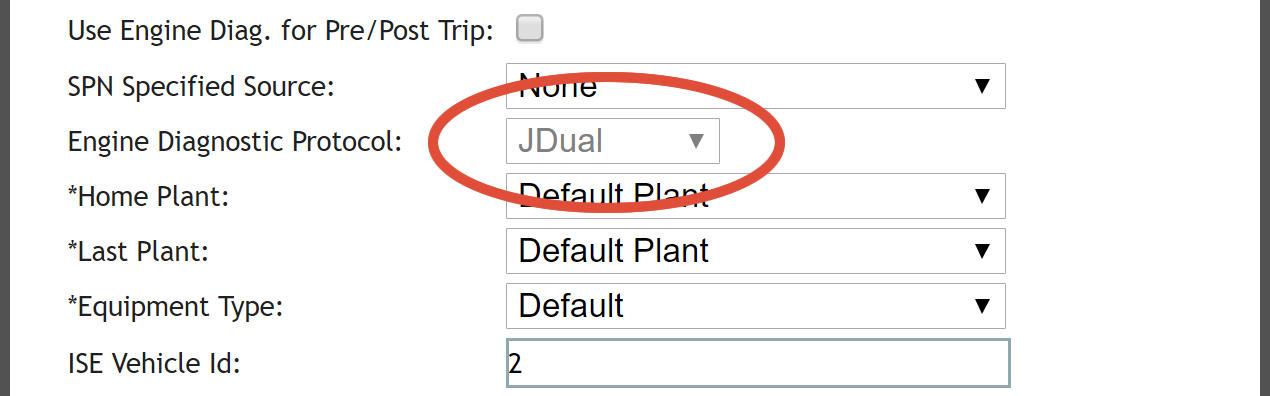Viewport: 1270px width, 396px height.
Task: Click the *Equipment Type label text
Action: [x=175, y=307]
